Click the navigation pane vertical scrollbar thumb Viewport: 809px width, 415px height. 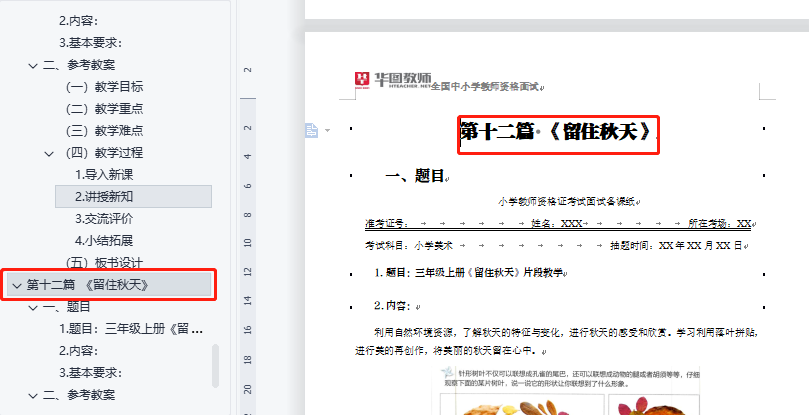click(214, 365)
